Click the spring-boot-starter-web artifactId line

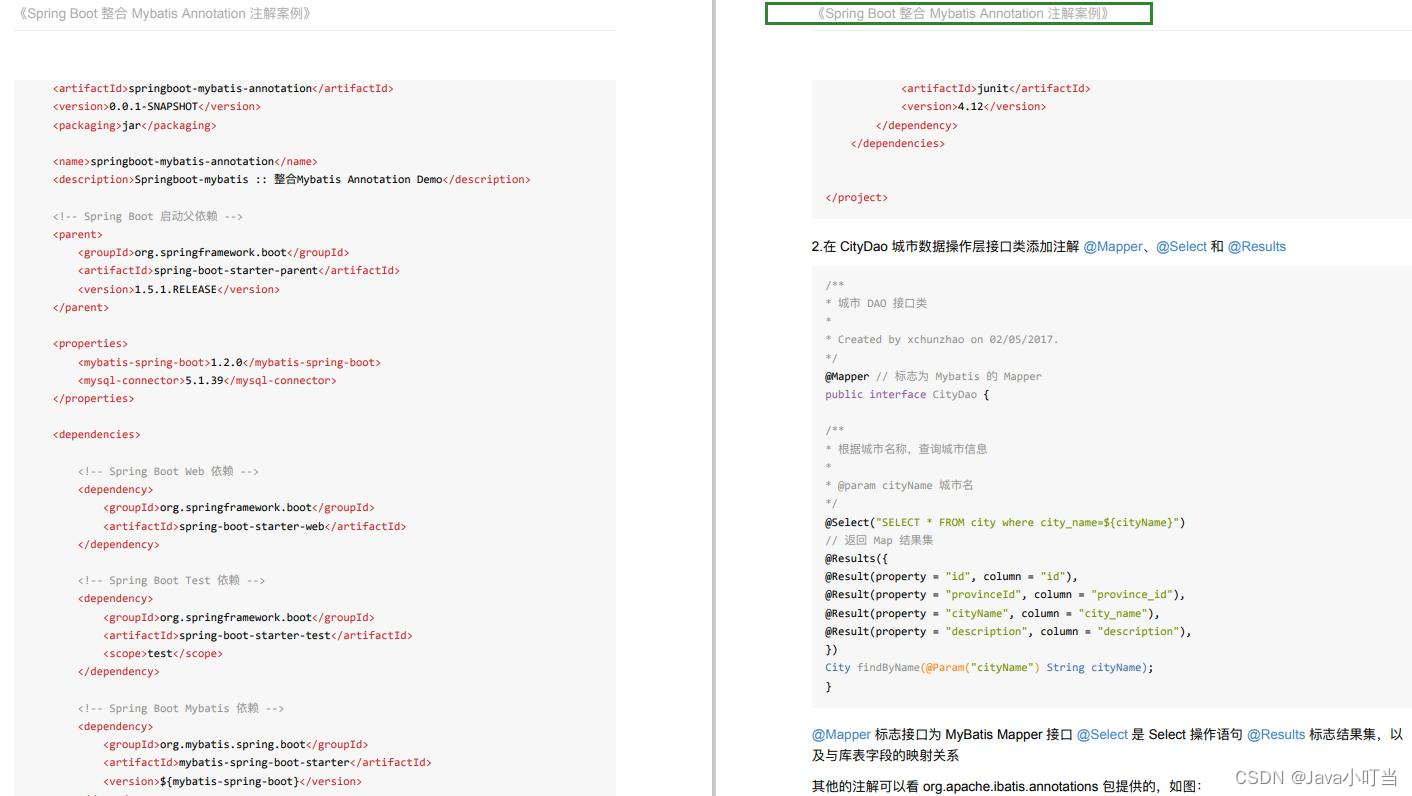click(255, 526)
